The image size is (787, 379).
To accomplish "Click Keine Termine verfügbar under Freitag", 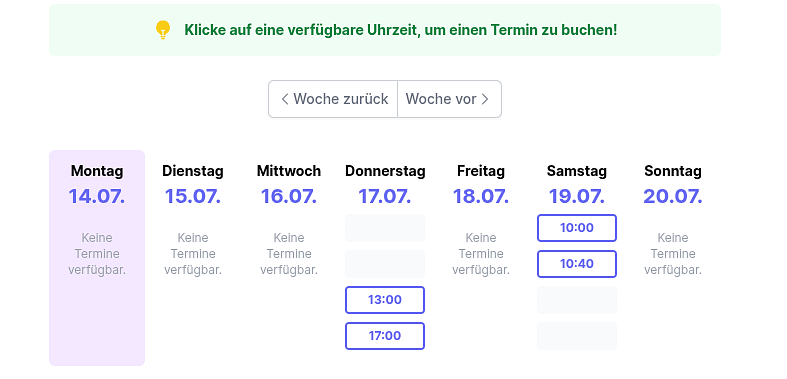I will pyautogui.click(x=481, y=254).
